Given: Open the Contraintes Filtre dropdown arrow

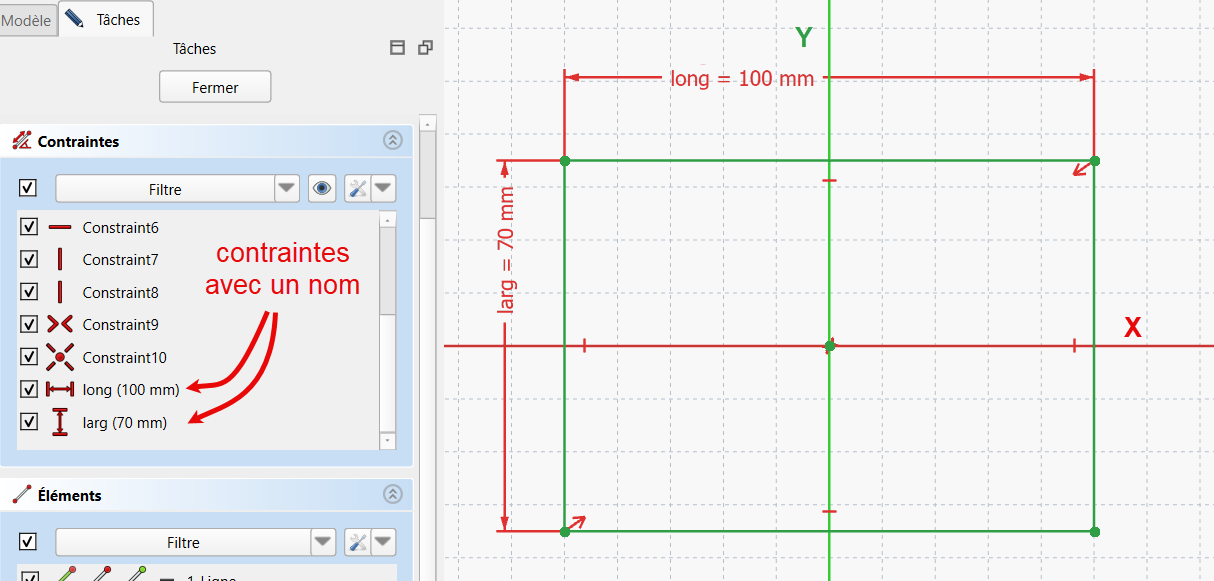Looking at the screenshot, I should click(287, 189).
